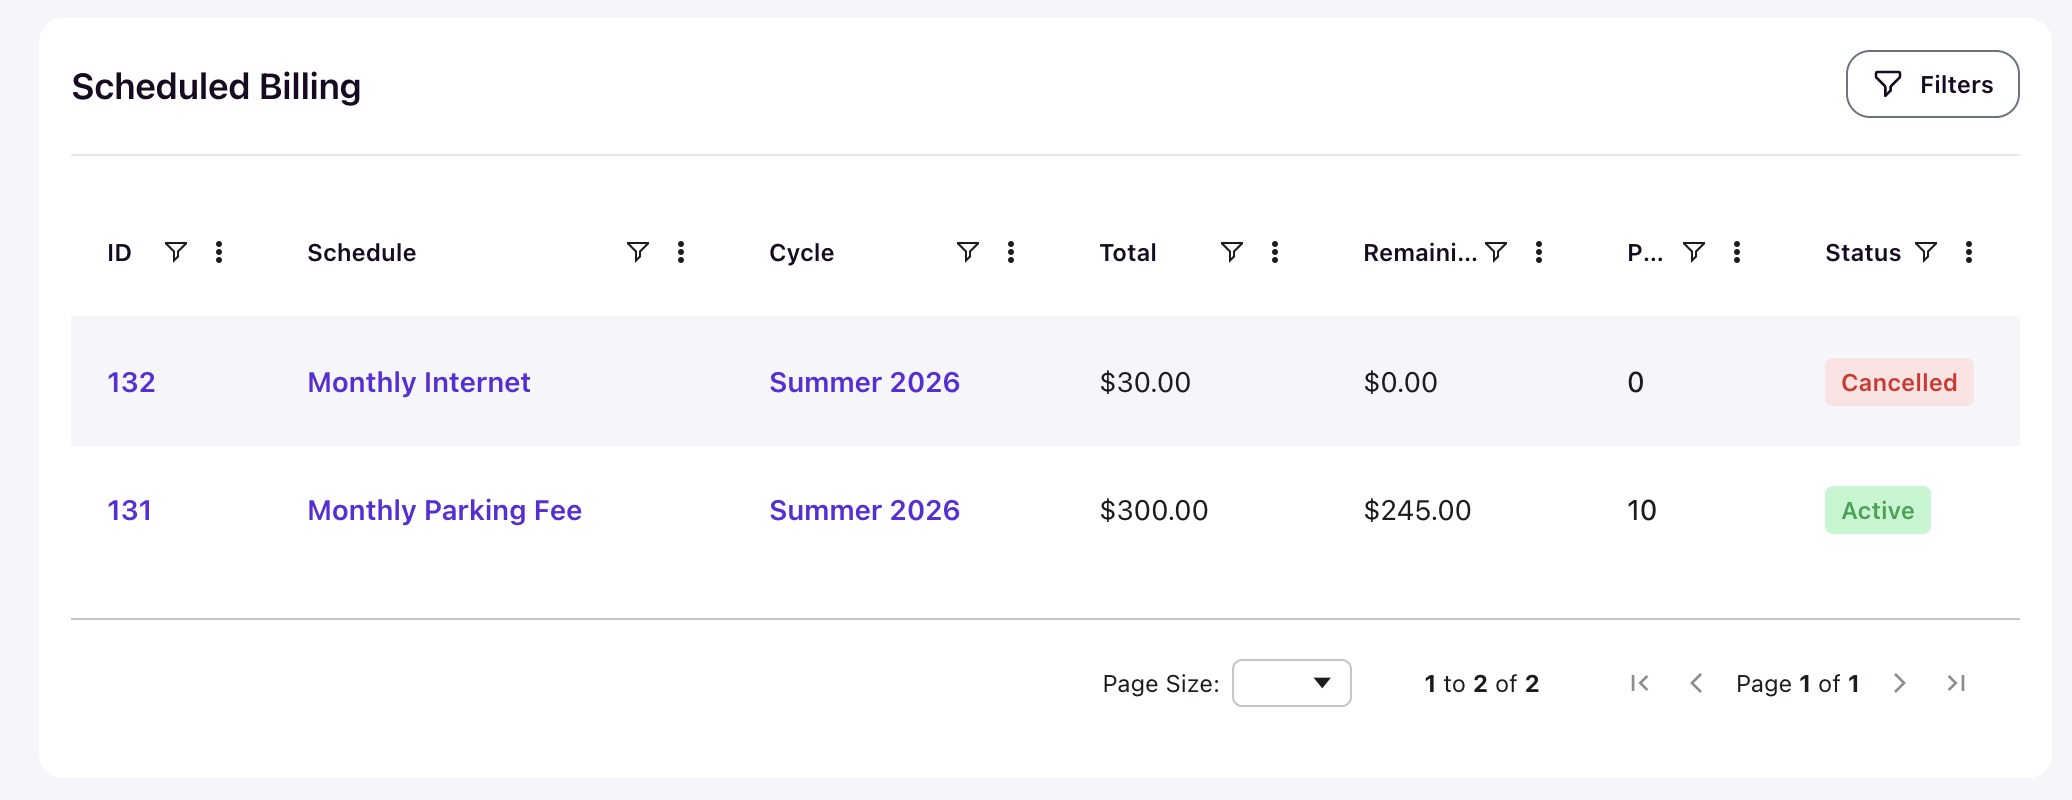Filter the Total column
Screen dimensions: 2072x800
(x=1232, y=252)
